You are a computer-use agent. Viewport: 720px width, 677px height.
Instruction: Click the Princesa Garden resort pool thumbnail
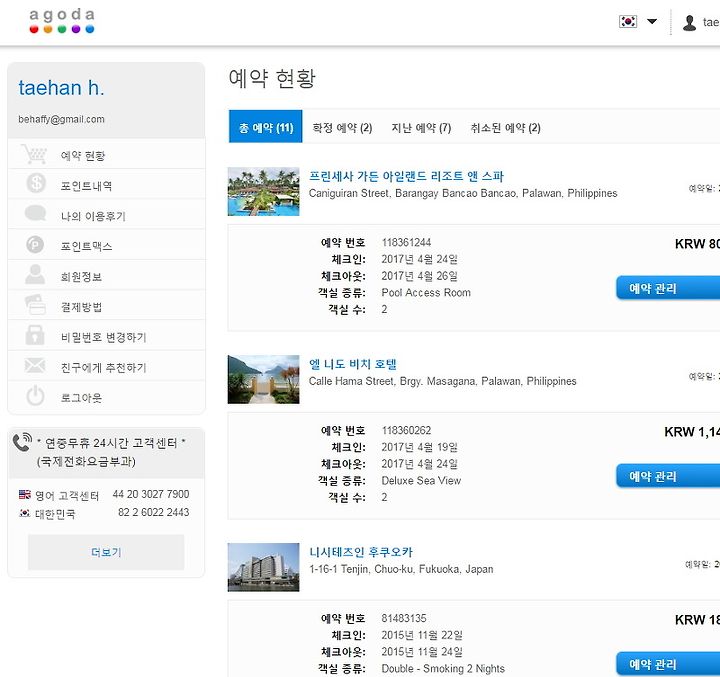click(264, 192)
